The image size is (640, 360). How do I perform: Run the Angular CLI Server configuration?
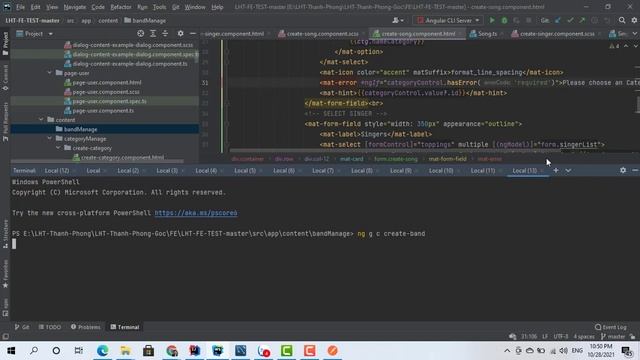point(492,20)
